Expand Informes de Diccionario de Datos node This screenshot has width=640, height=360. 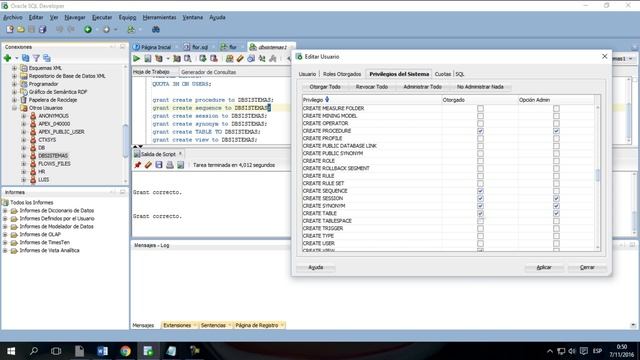coord(5,211)
